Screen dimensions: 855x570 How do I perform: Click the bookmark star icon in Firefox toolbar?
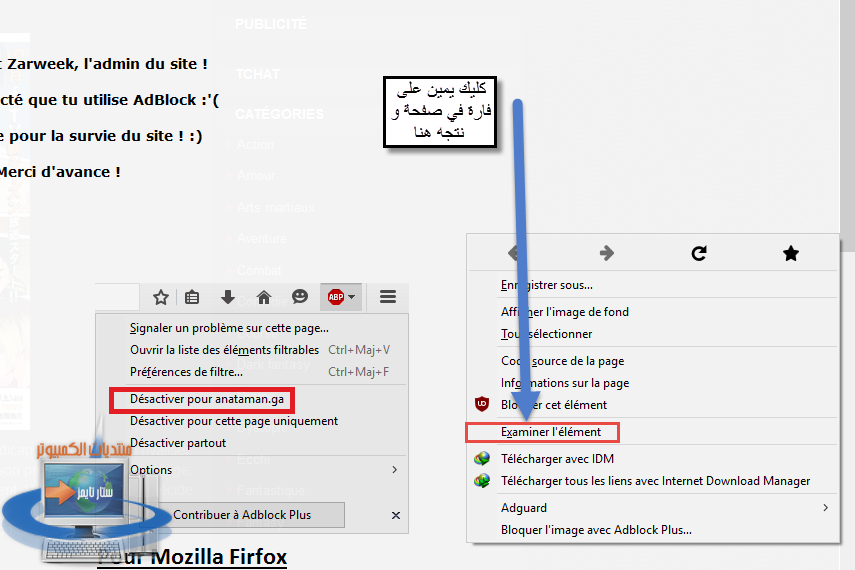point(161,297)
